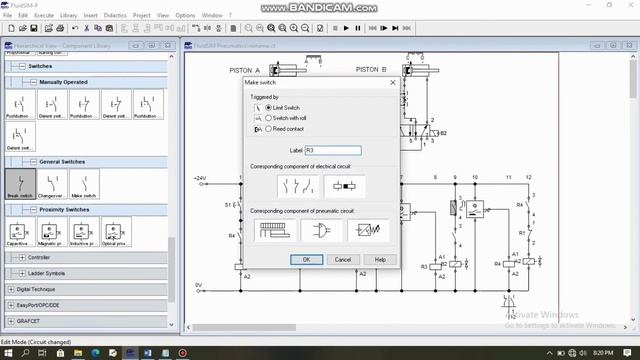This screenshot has height=360, width=640.
Task: Confirm dialog with OK button
Action: [307, 260]
